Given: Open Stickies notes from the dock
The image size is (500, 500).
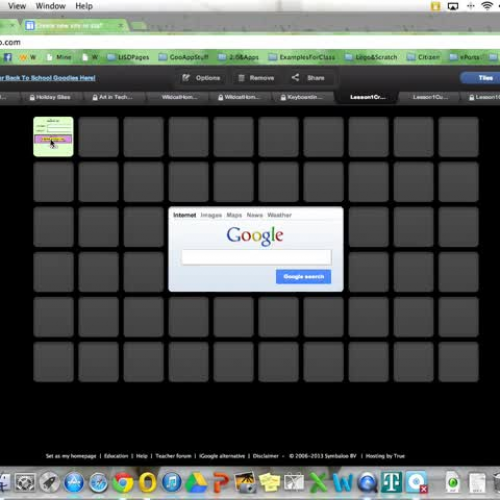Looking at the screenshot, I should click(x=270, y=482).
